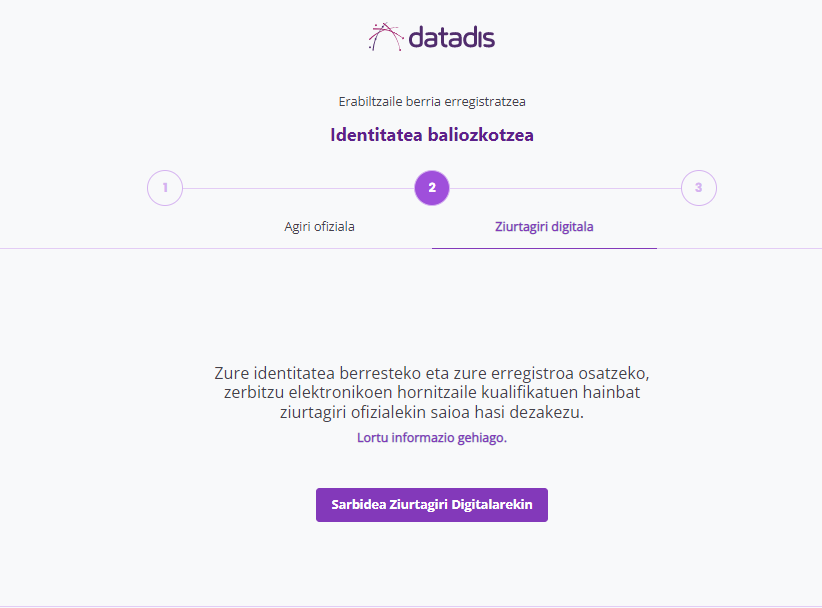Click the datadis wordmark text
Image resolution: width=822 pixels, height=608 pixels.
click(x=451, y=39)
